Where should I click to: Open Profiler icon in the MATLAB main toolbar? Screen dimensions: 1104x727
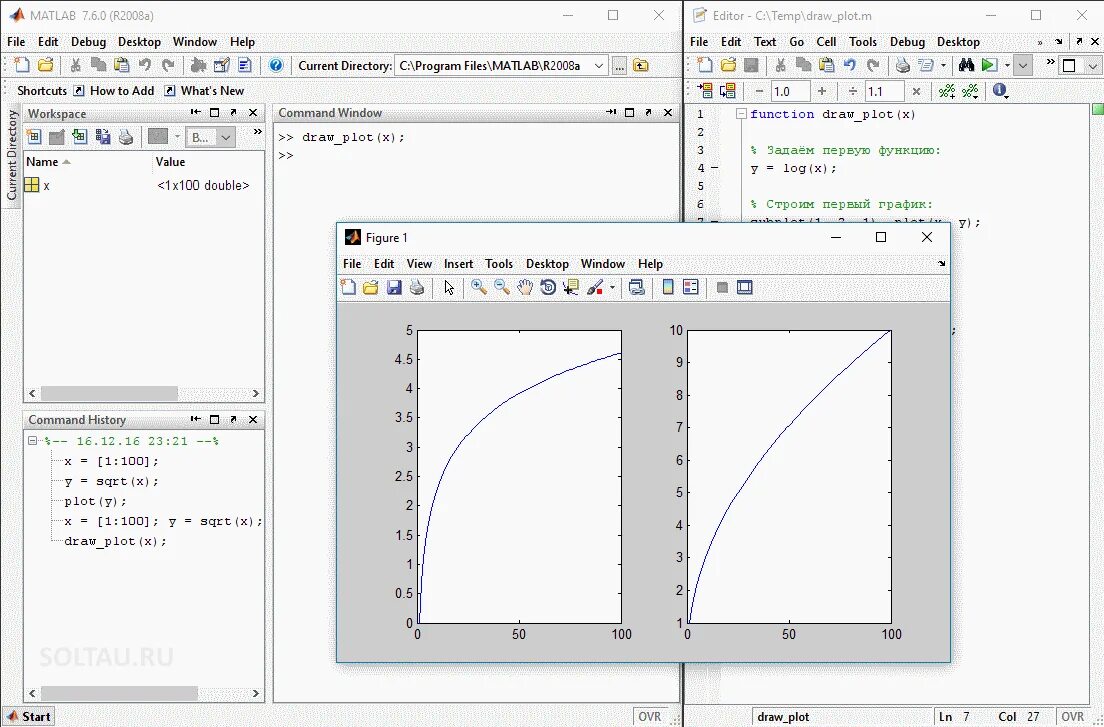point(244,65)
